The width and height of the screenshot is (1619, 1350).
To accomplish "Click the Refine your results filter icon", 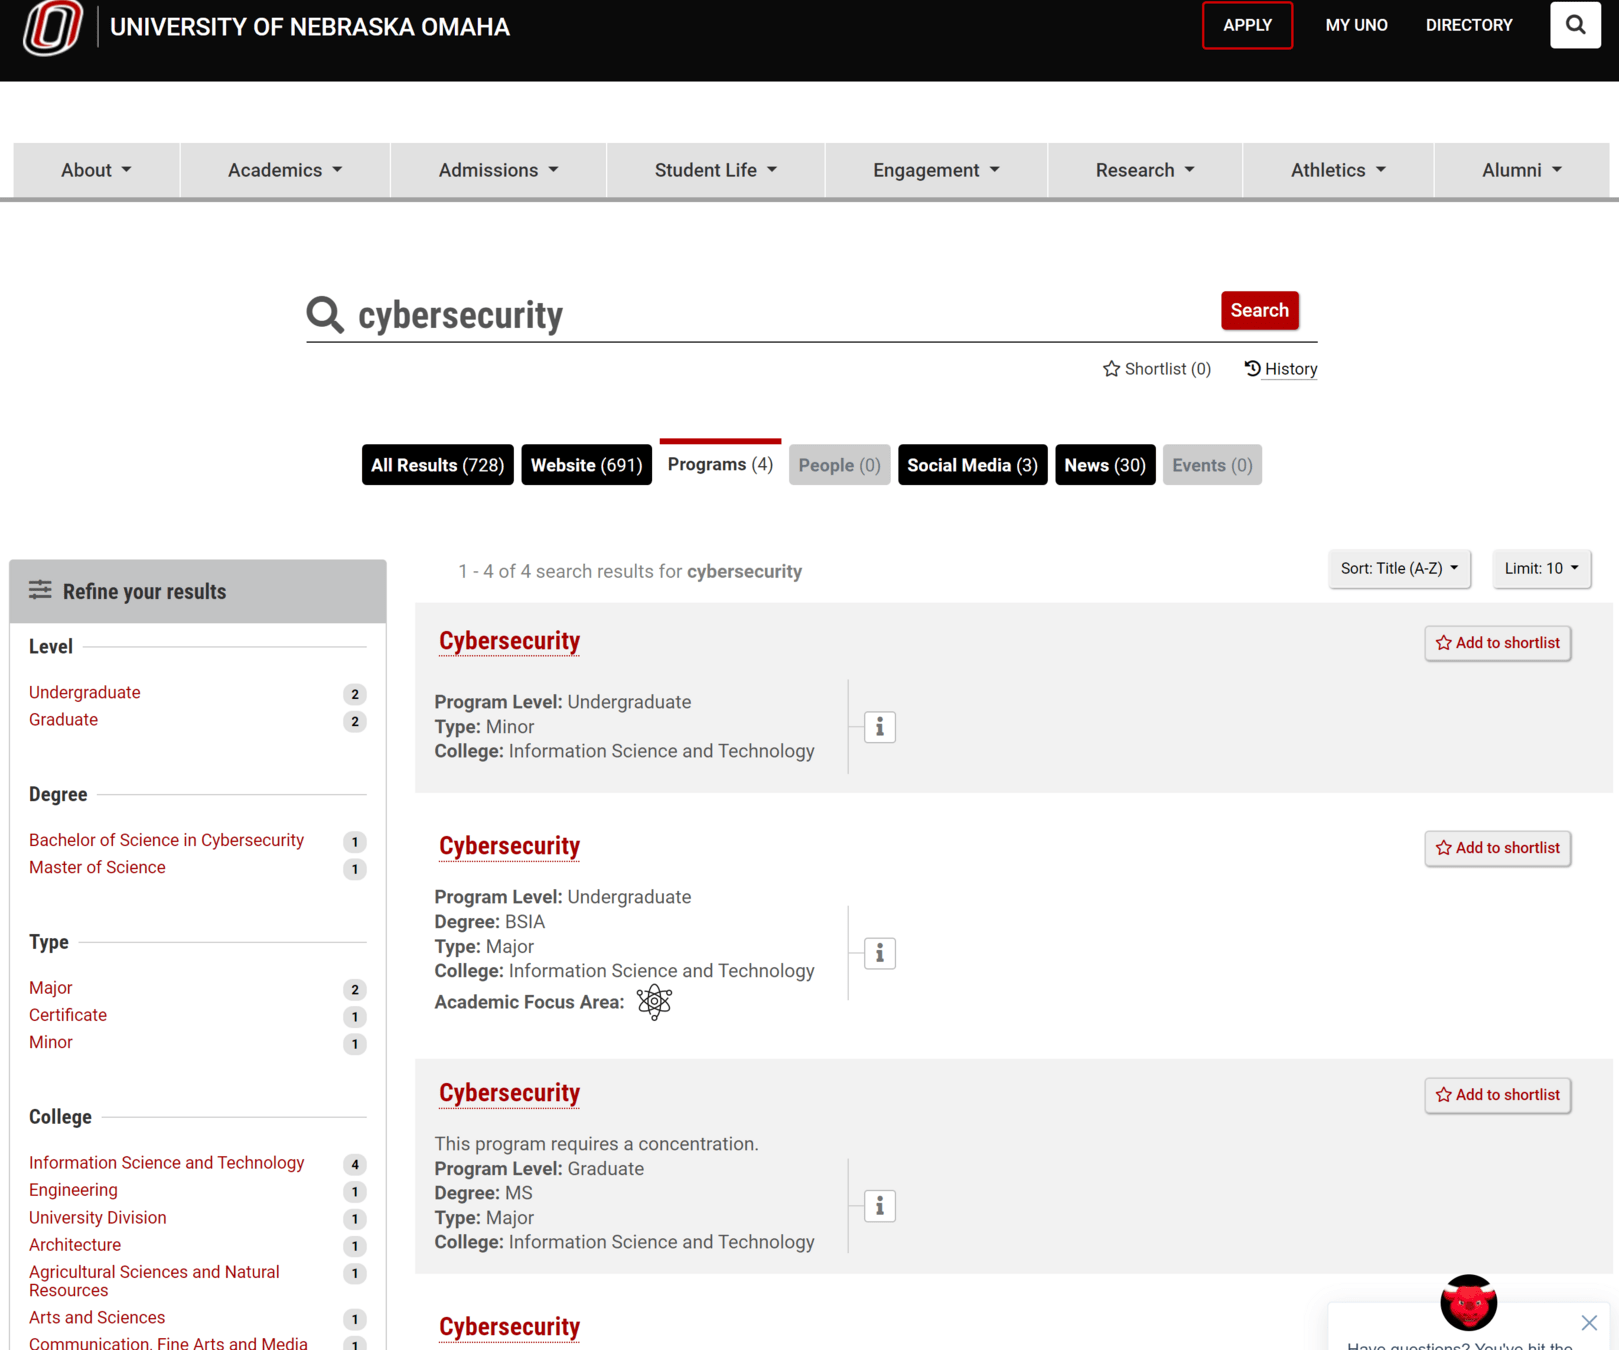I will click(40, 590).
